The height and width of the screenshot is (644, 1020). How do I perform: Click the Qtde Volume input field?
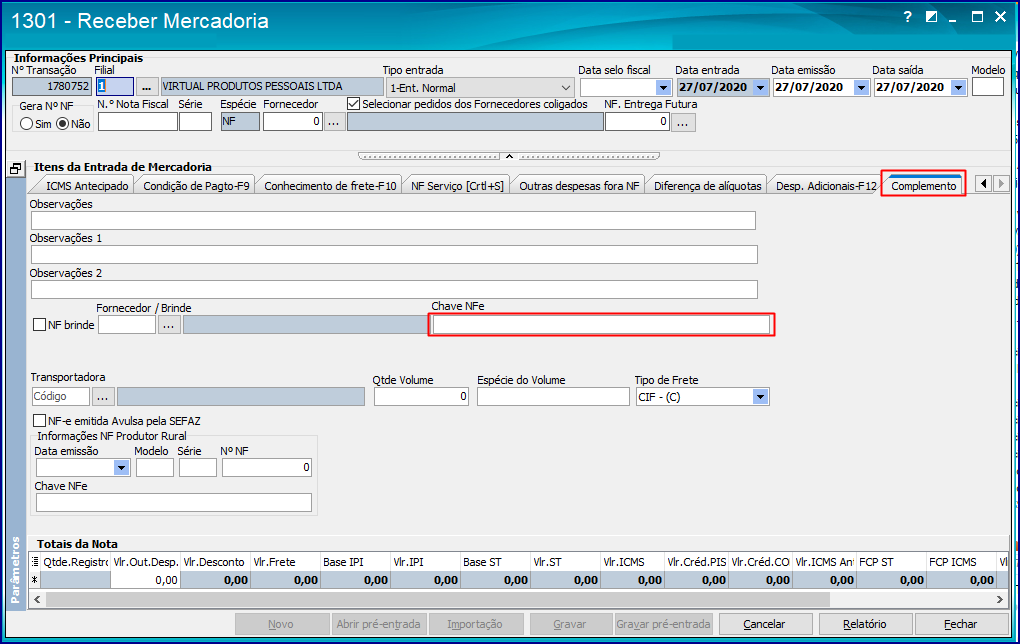[x=421, y=397]
